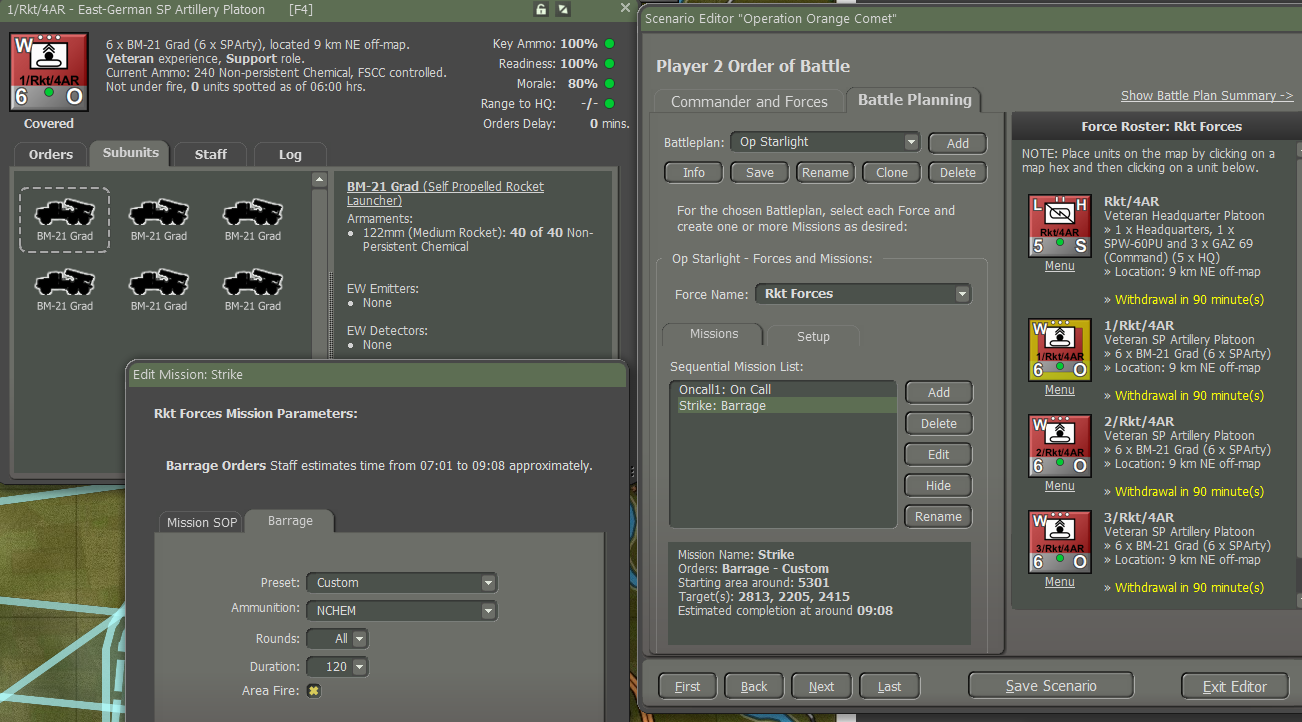Select the last BM-21 Grad in bottom row
The width and height of the screenshot is (1302, 722).
(x=253, y=289)
